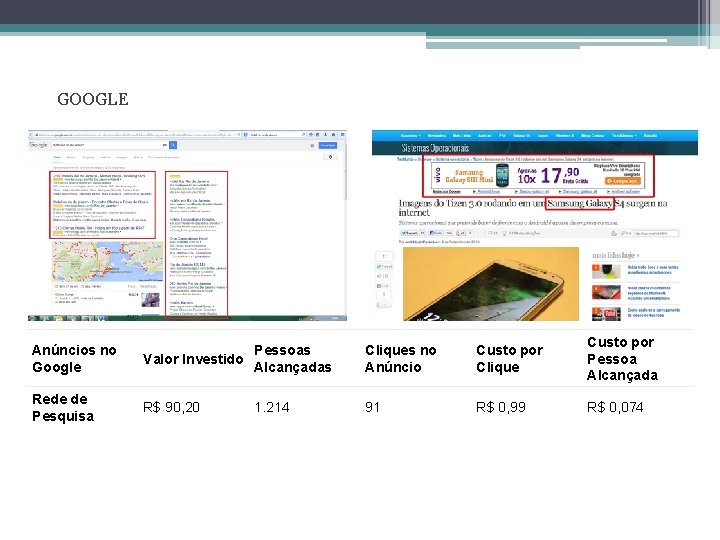Click the Facebook share button under headline
Image resolution: width=720 pixels, height=540 pixels.
(x=436, y=233)
